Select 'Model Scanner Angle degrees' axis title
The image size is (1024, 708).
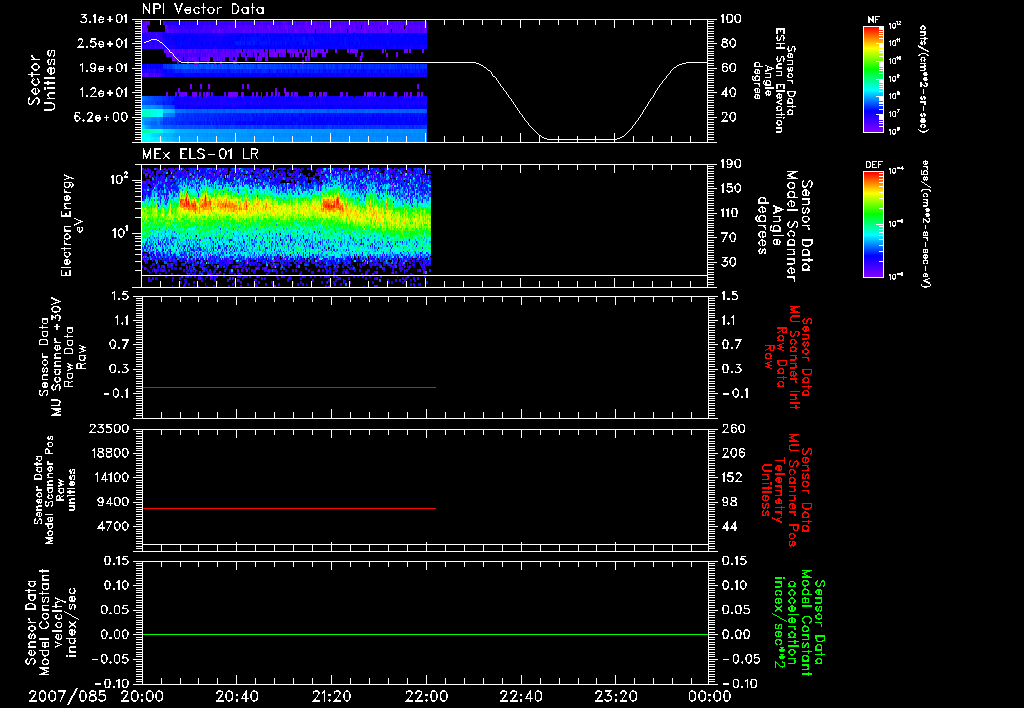pyautogui.click(x=784, y=226)
